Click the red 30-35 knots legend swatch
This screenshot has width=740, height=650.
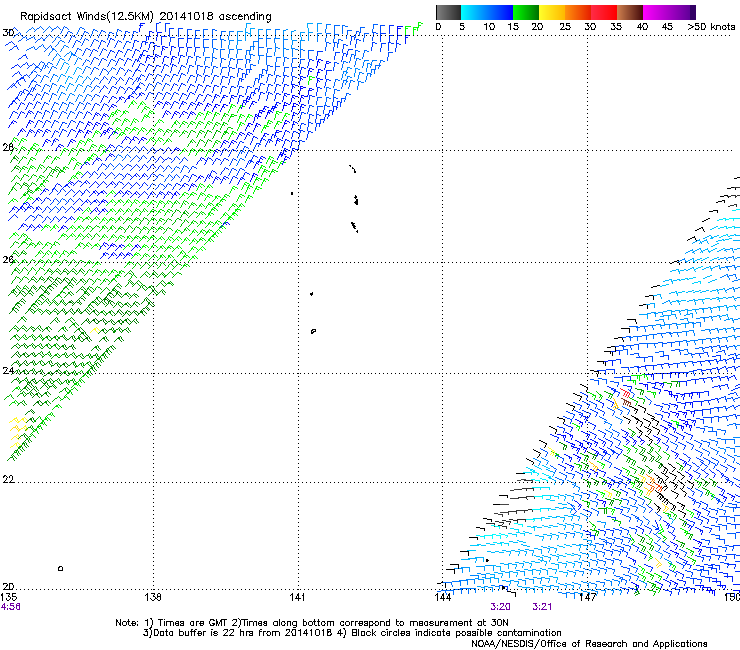coord(604,12)
